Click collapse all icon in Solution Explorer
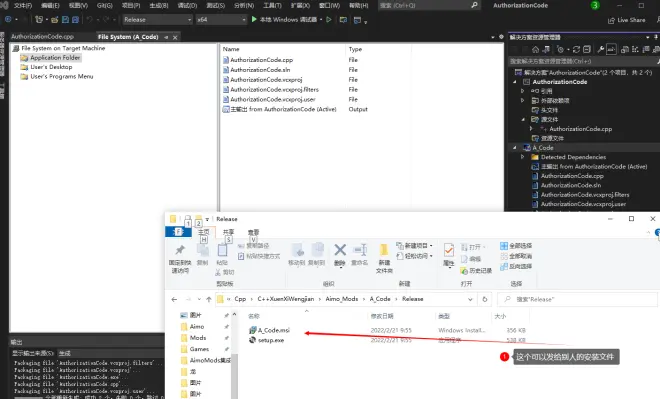The height and width of the screenshot is (399, 660). click(587, 50)
